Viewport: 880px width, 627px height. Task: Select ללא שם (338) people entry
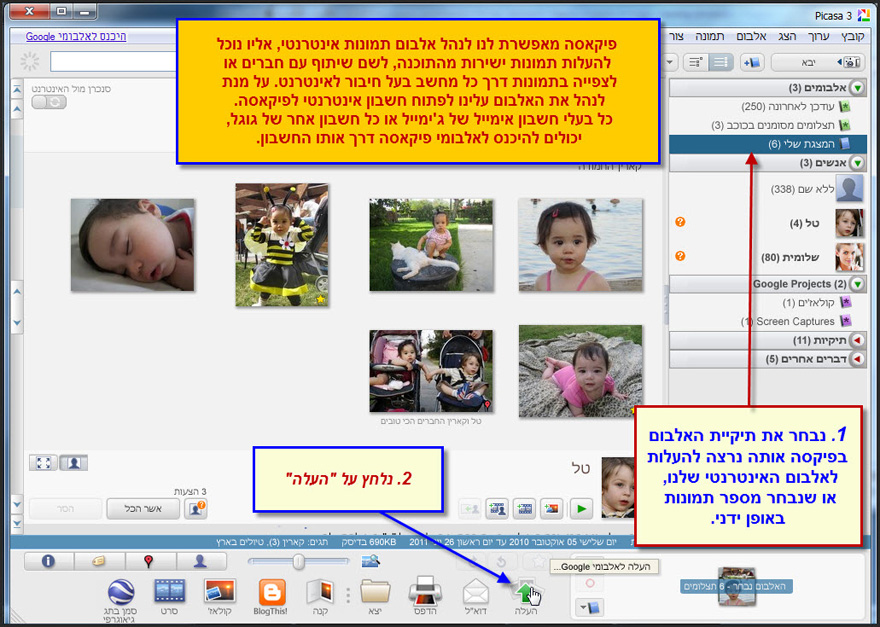[768, 189]
